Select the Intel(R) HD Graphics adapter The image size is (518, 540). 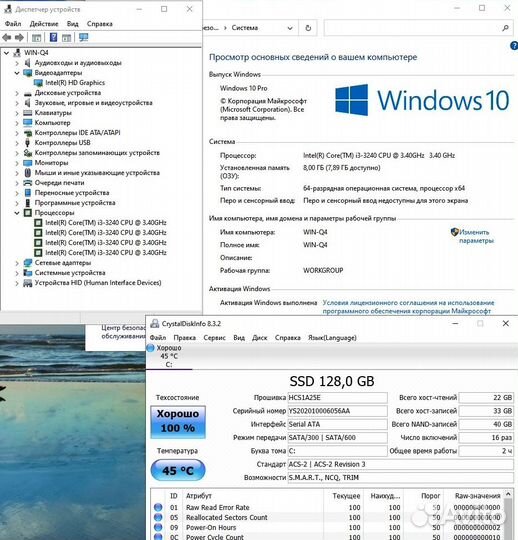[x=75, y=83]
